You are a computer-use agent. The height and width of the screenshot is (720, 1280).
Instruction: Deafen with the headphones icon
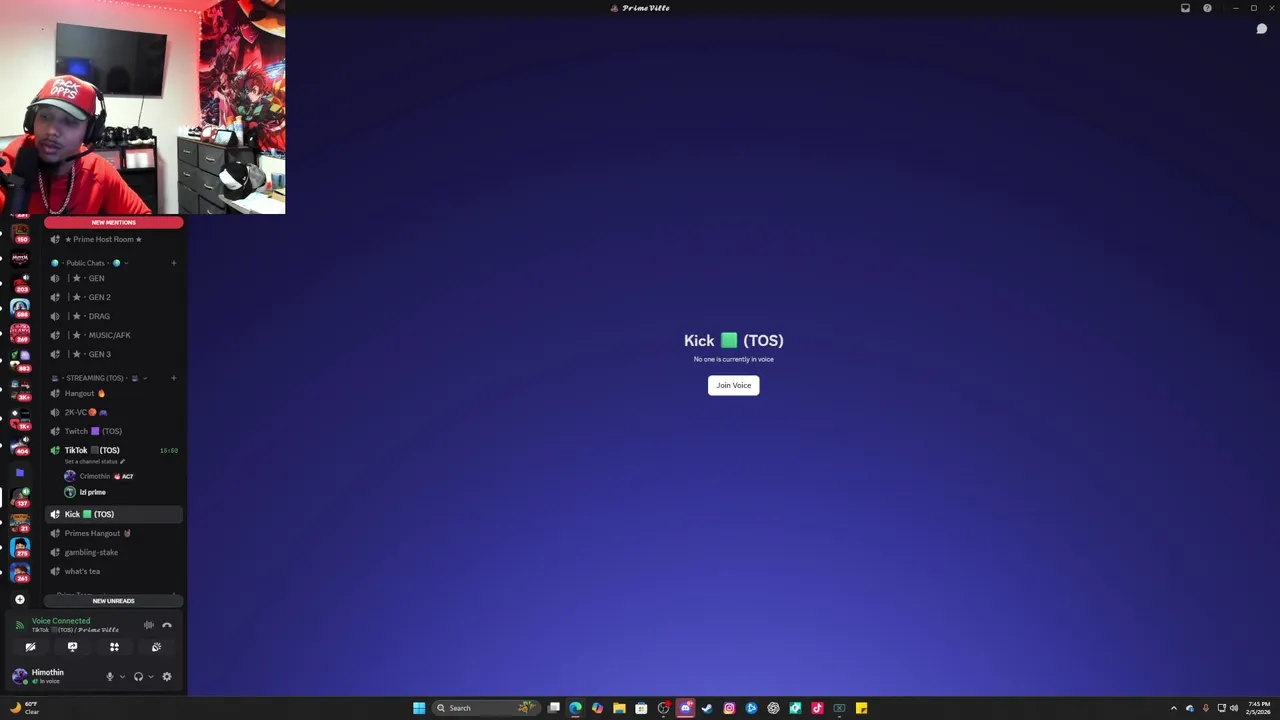(x=138, y=677)
